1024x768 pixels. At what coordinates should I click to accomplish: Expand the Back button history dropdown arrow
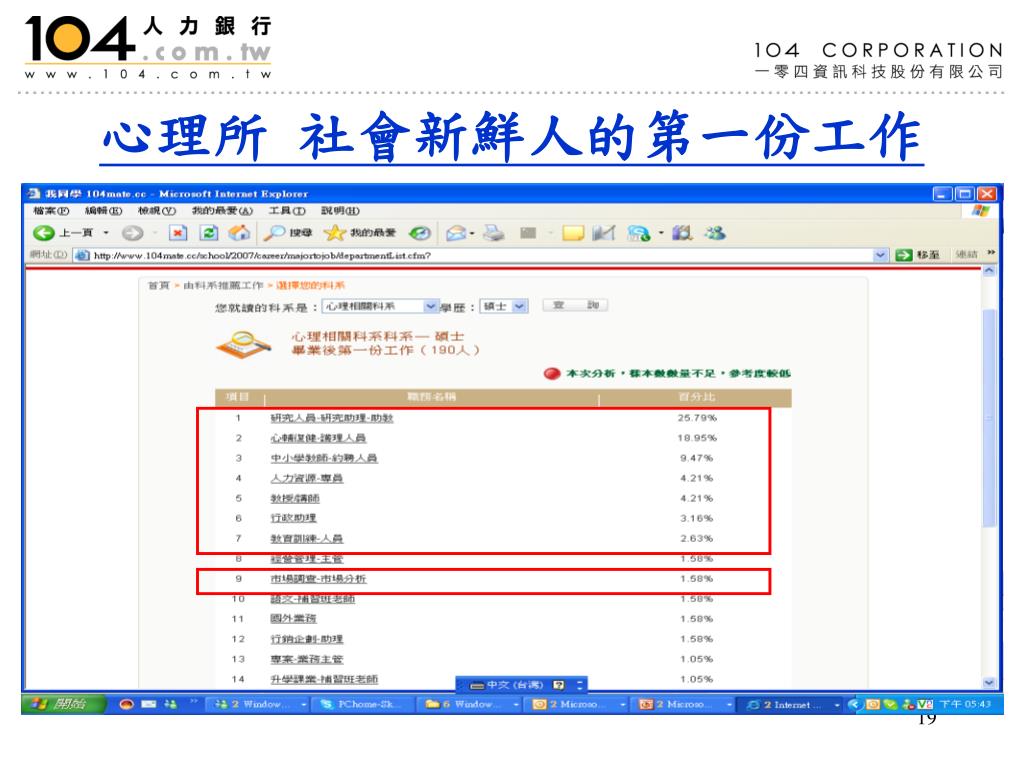[x=106, y=232]
